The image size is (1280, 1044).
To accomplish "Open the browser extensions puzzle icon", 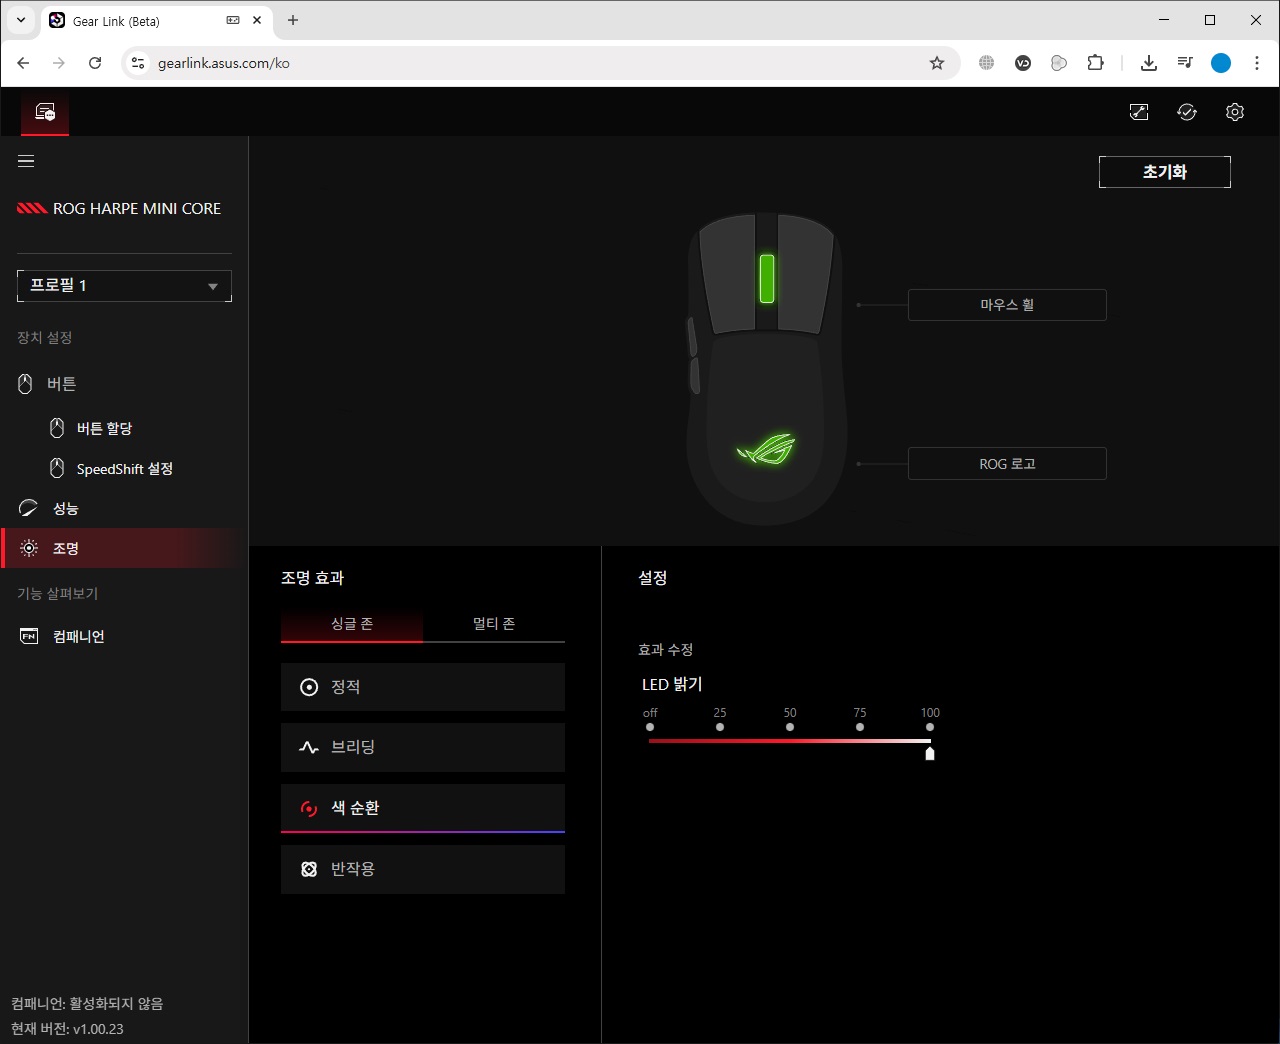I will [x=1095, y=63].
